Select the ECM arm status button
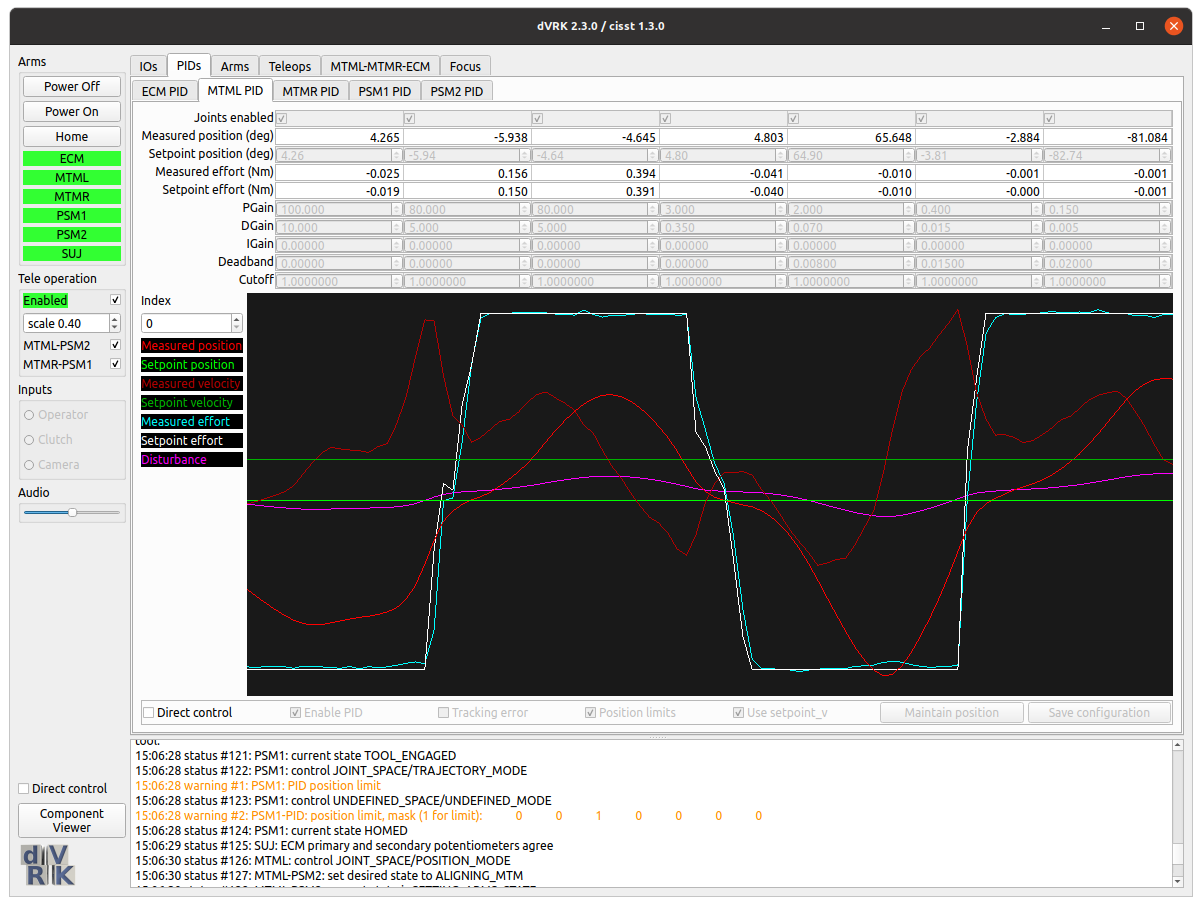1202x906 pixels. [72, 158]
